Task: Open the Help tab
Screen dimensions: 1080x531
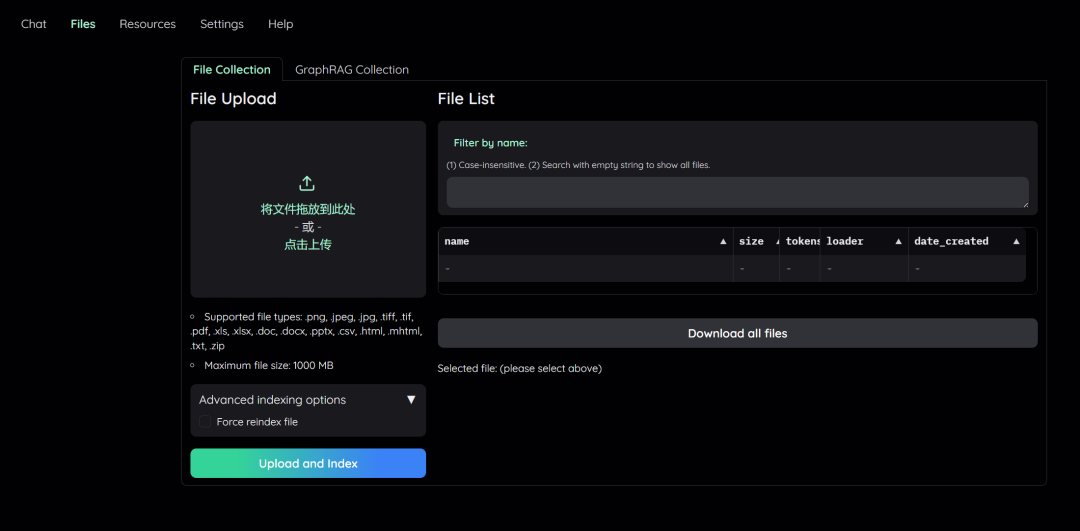Action: (x=280, y=24)
